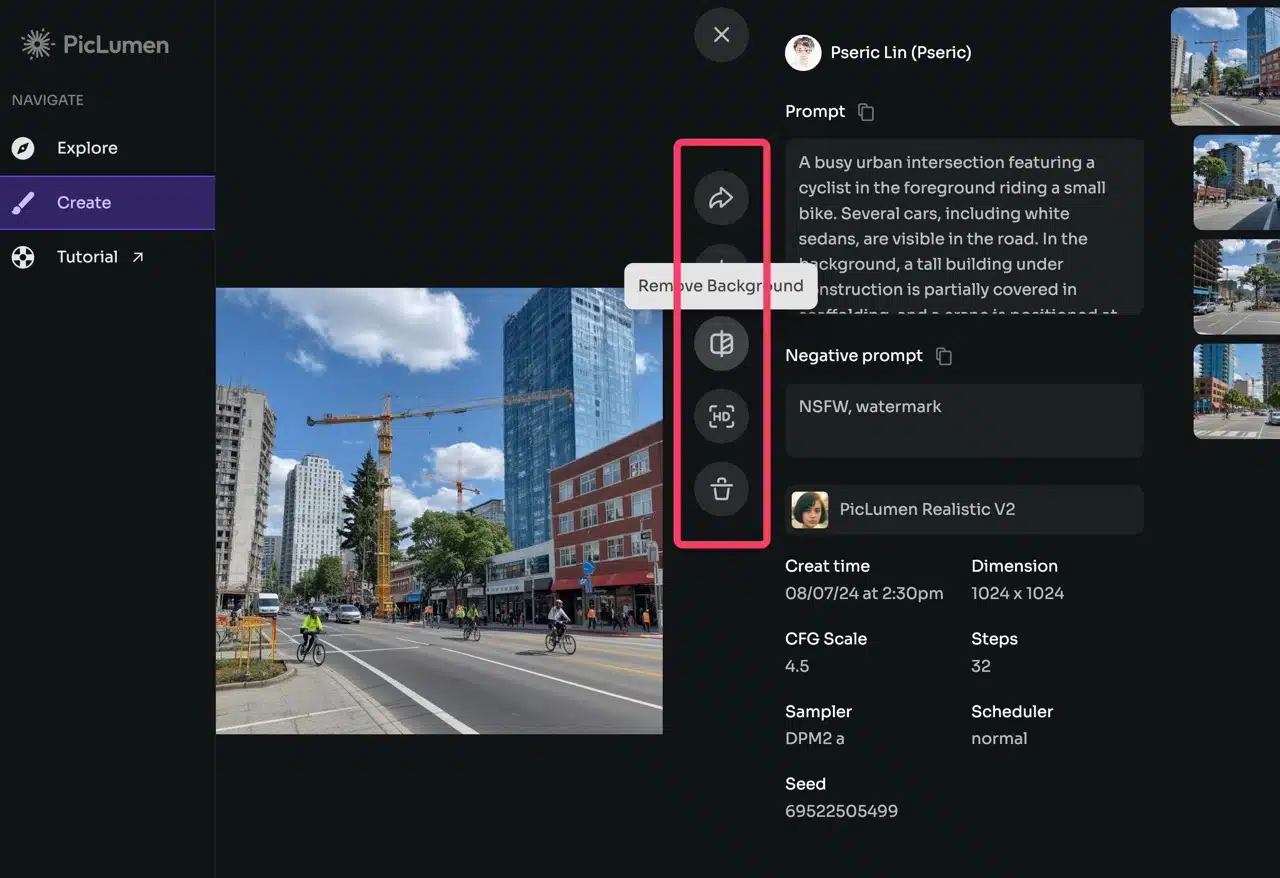Copy the negative prompt text icon

point(943,356)
